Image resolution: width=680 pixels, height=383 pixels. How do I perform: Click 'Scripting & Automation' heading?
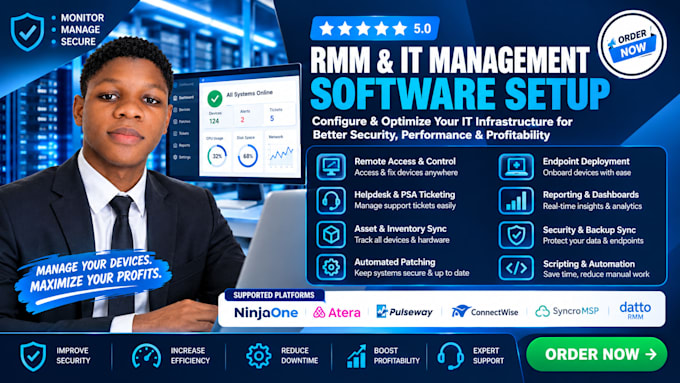(x=589, y=264)
